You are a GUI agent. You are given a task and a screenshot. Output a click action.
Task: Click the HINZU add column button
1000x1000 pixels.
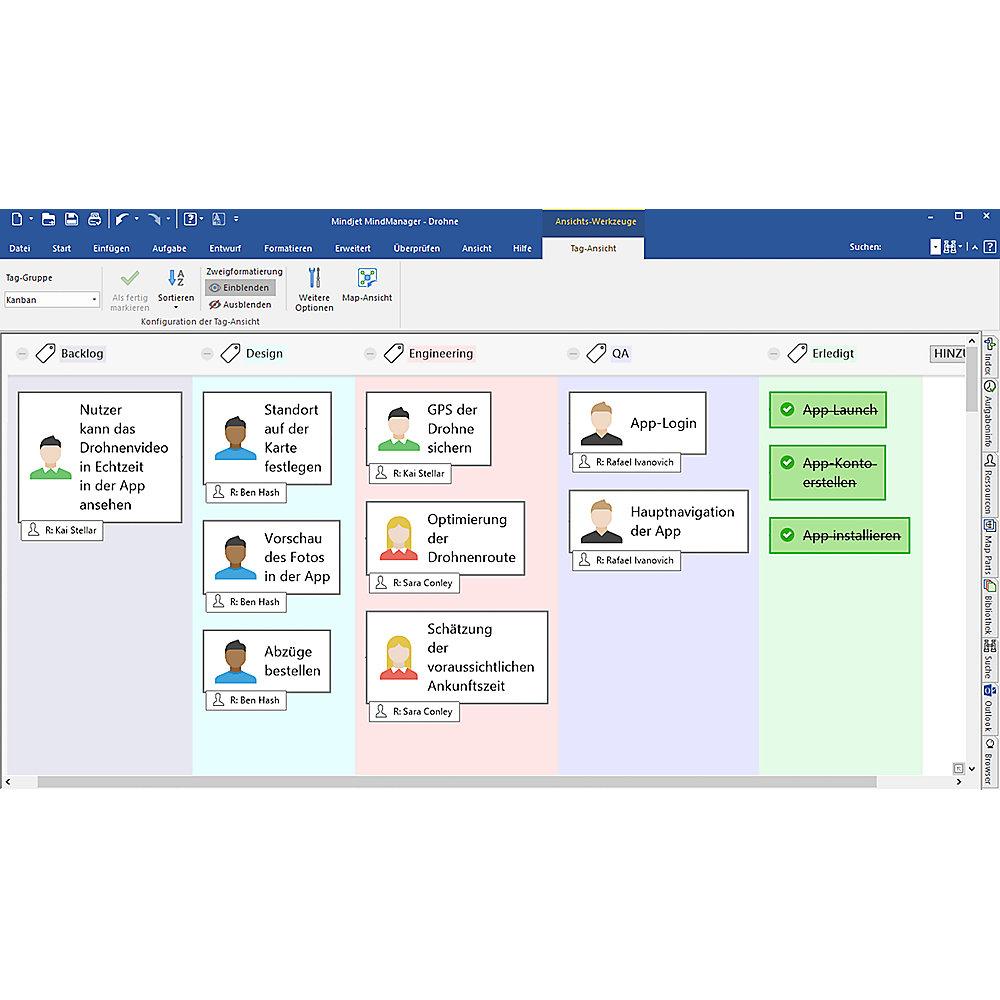pyautogui.click(x=948, y=353)
